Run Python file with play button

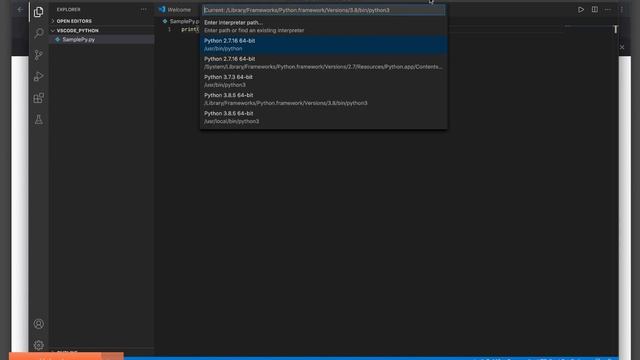pyautogui.click(x=580, y=9)
